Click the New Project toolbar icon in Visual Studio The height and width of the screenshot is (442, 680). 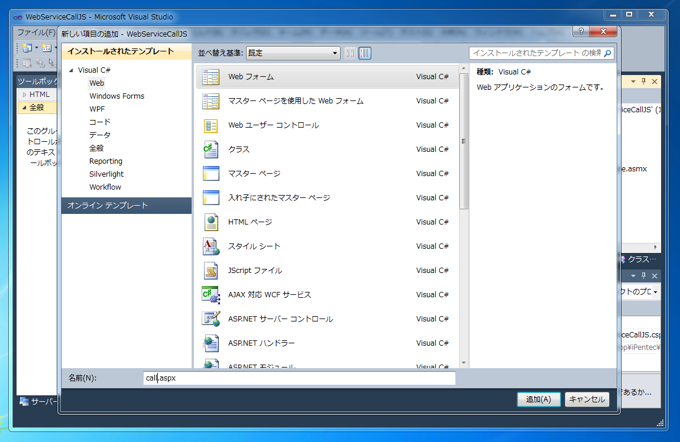coord(27,47)
